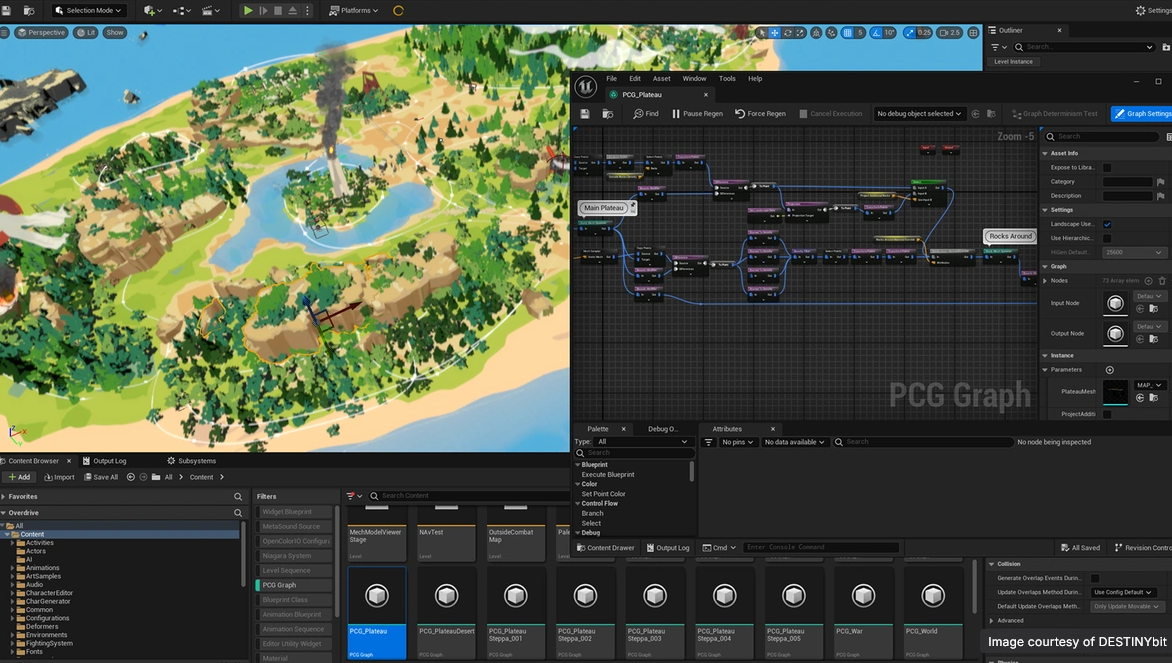
Task: Click the Import button in Content Browser
Action: pyautogui.click(x=59, y=477)
